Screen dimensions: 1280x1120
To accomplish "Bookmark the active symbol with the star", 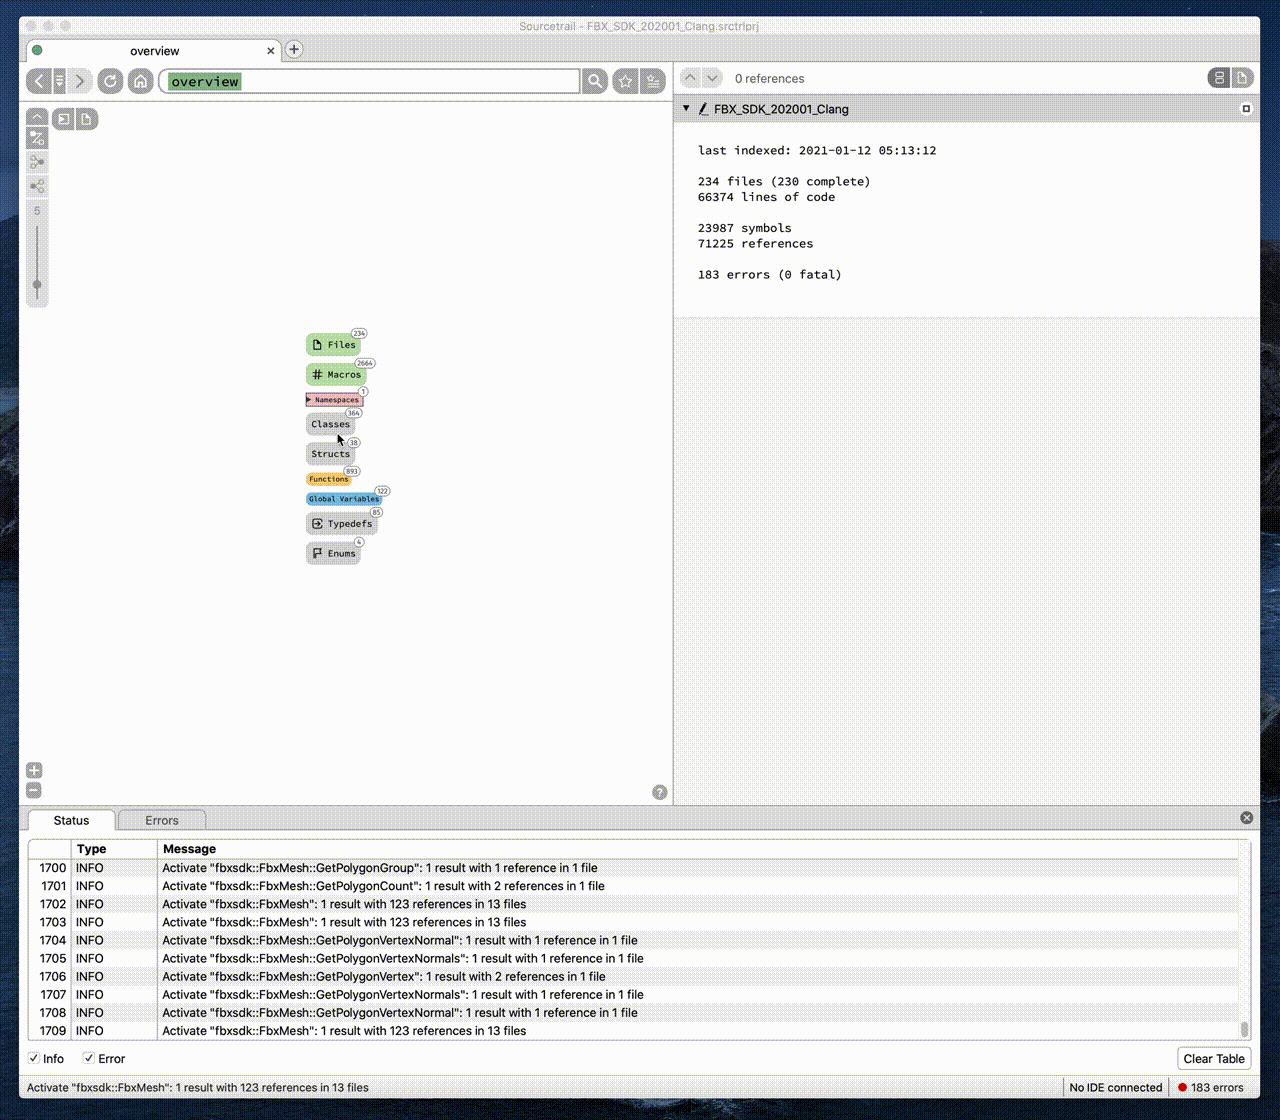I will coord(626,81).
